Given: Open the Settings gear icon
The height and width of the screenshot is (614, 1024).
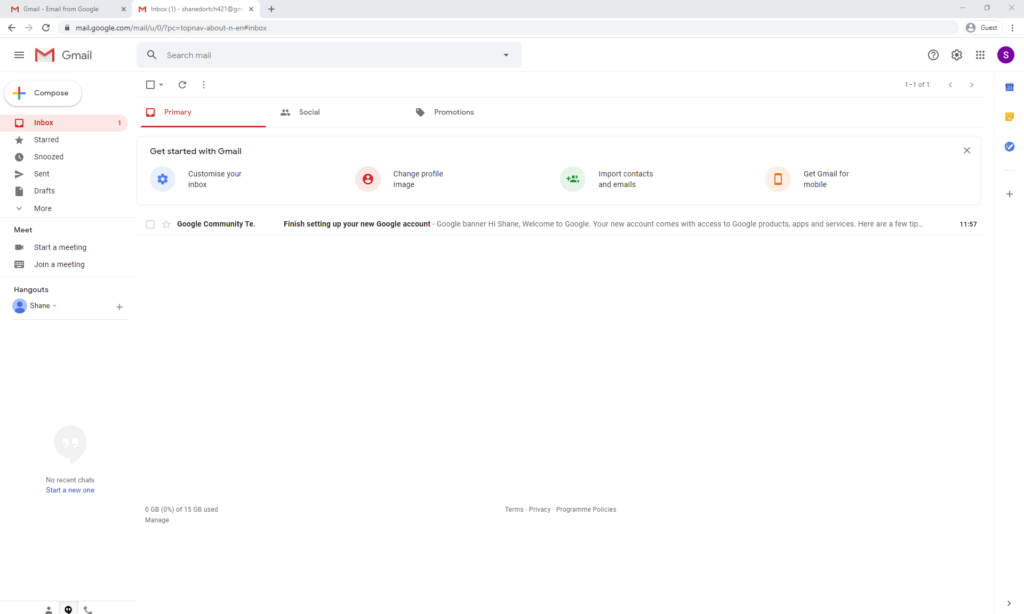Looking at the screenshot, I should tap(957, 55).
